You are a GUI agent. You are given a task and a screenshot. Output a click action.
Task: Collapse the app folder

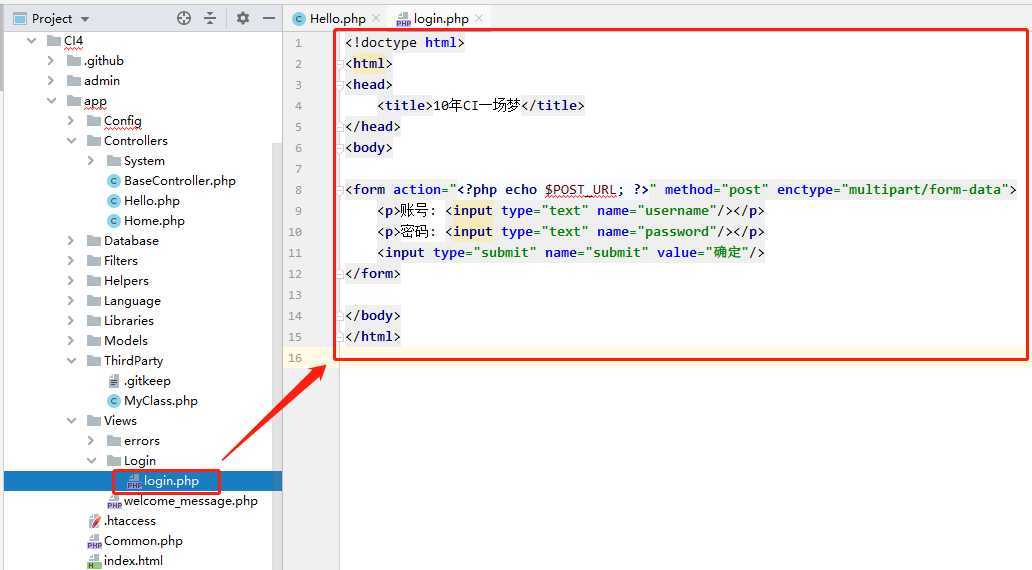[x=51, y=101]
